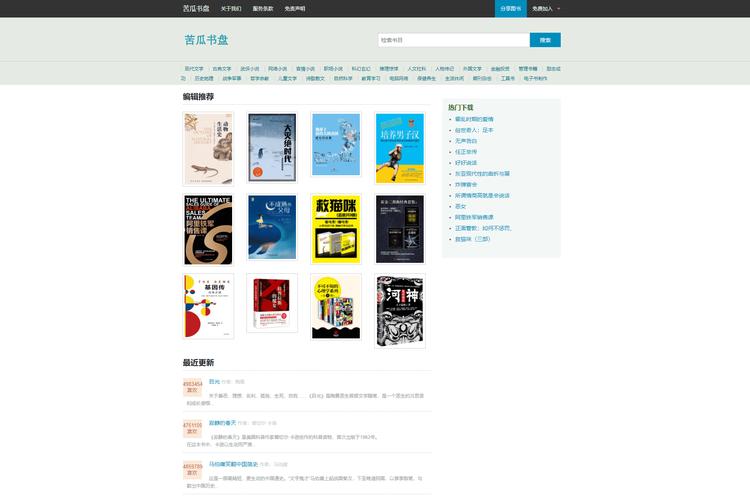This screenshot has width=750, height=500.
Task: Open the 大灭绝时代 book cover
Action: tap(272, 148)
